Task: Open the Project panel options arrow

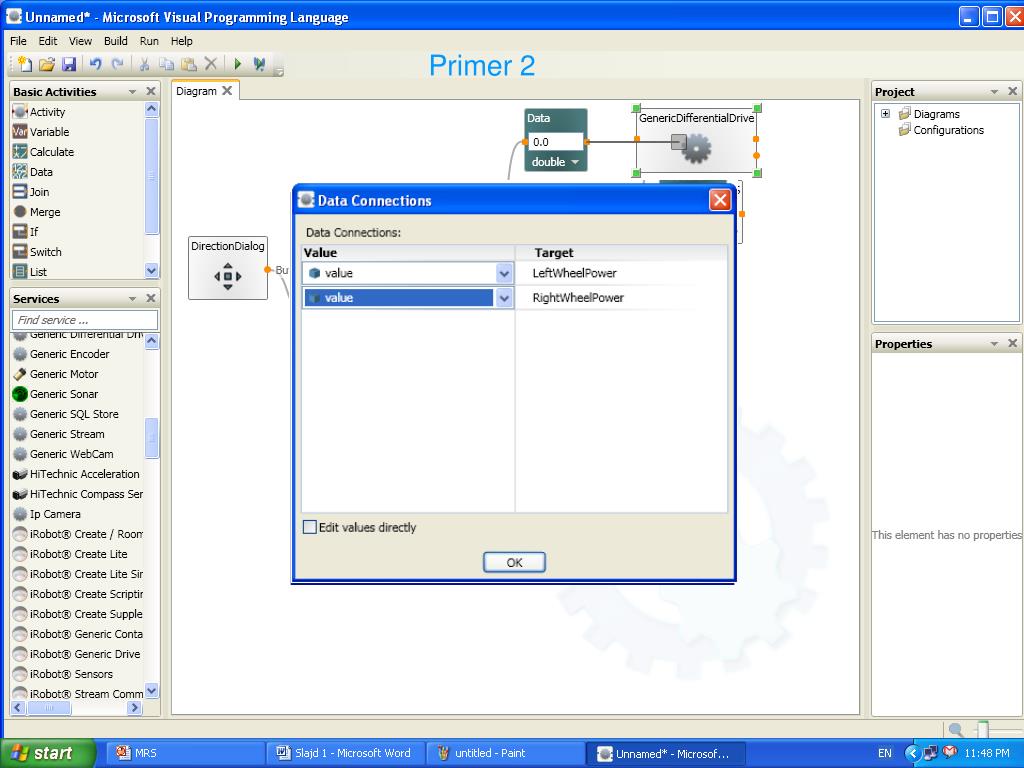Action: (x=995, y=91)
